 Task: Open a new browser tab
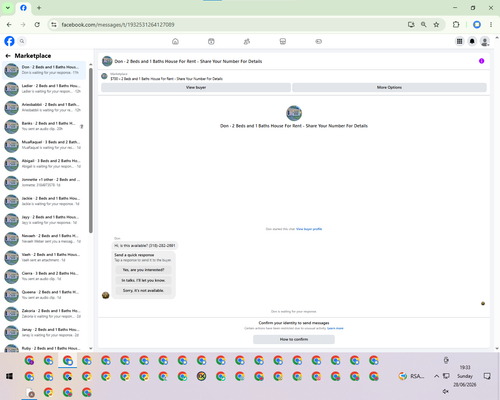point(39,8)
